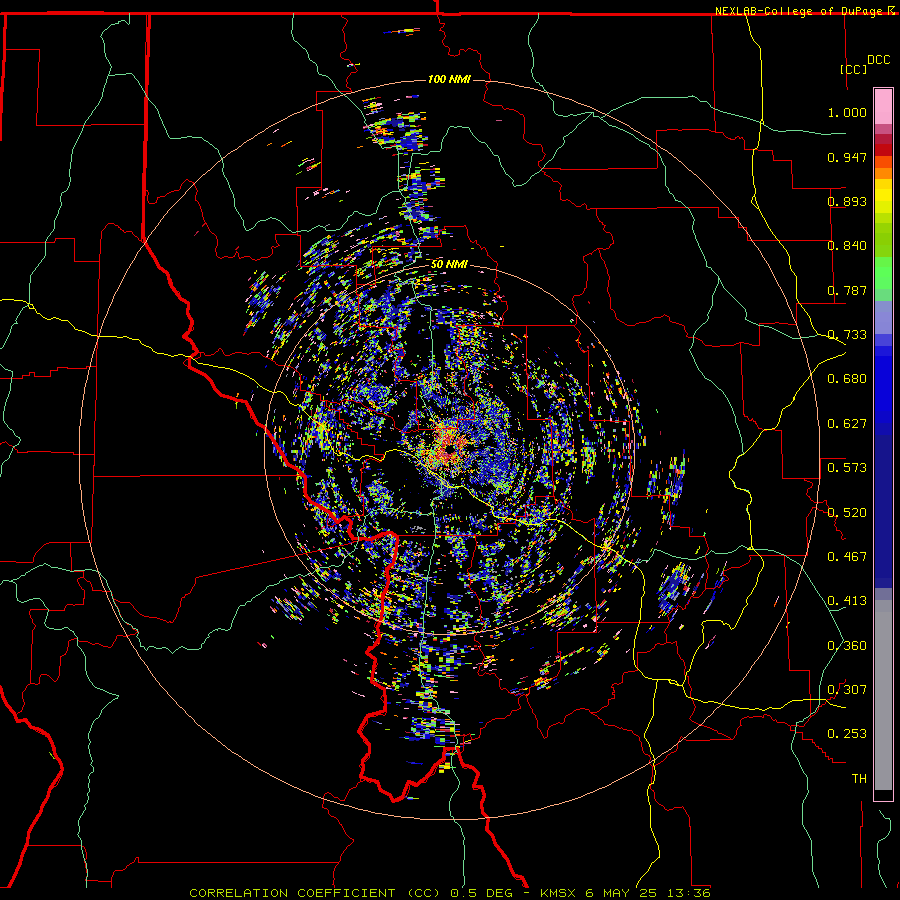This screenshot has height=900, width=900.
Task: Click the [CC] label near the color scale
Action: click(x=853, y=69)
